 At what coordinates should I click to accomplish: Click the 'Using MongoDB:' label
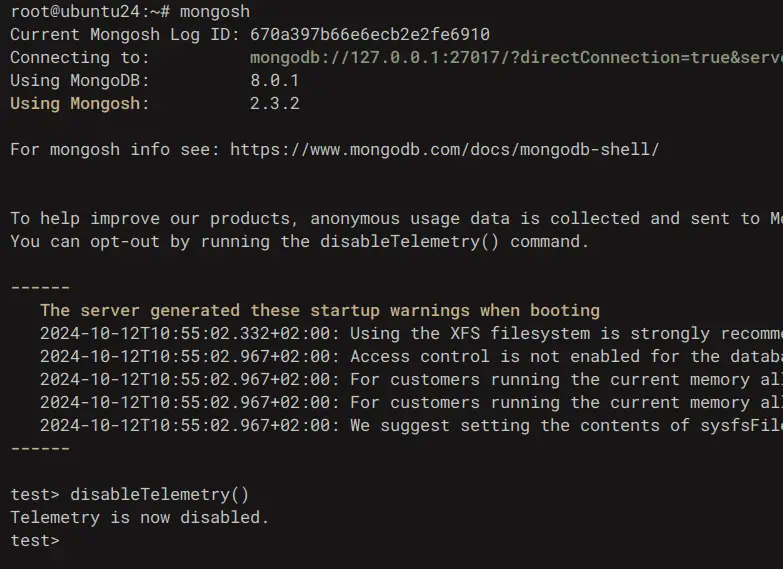[x=80, y=80]
